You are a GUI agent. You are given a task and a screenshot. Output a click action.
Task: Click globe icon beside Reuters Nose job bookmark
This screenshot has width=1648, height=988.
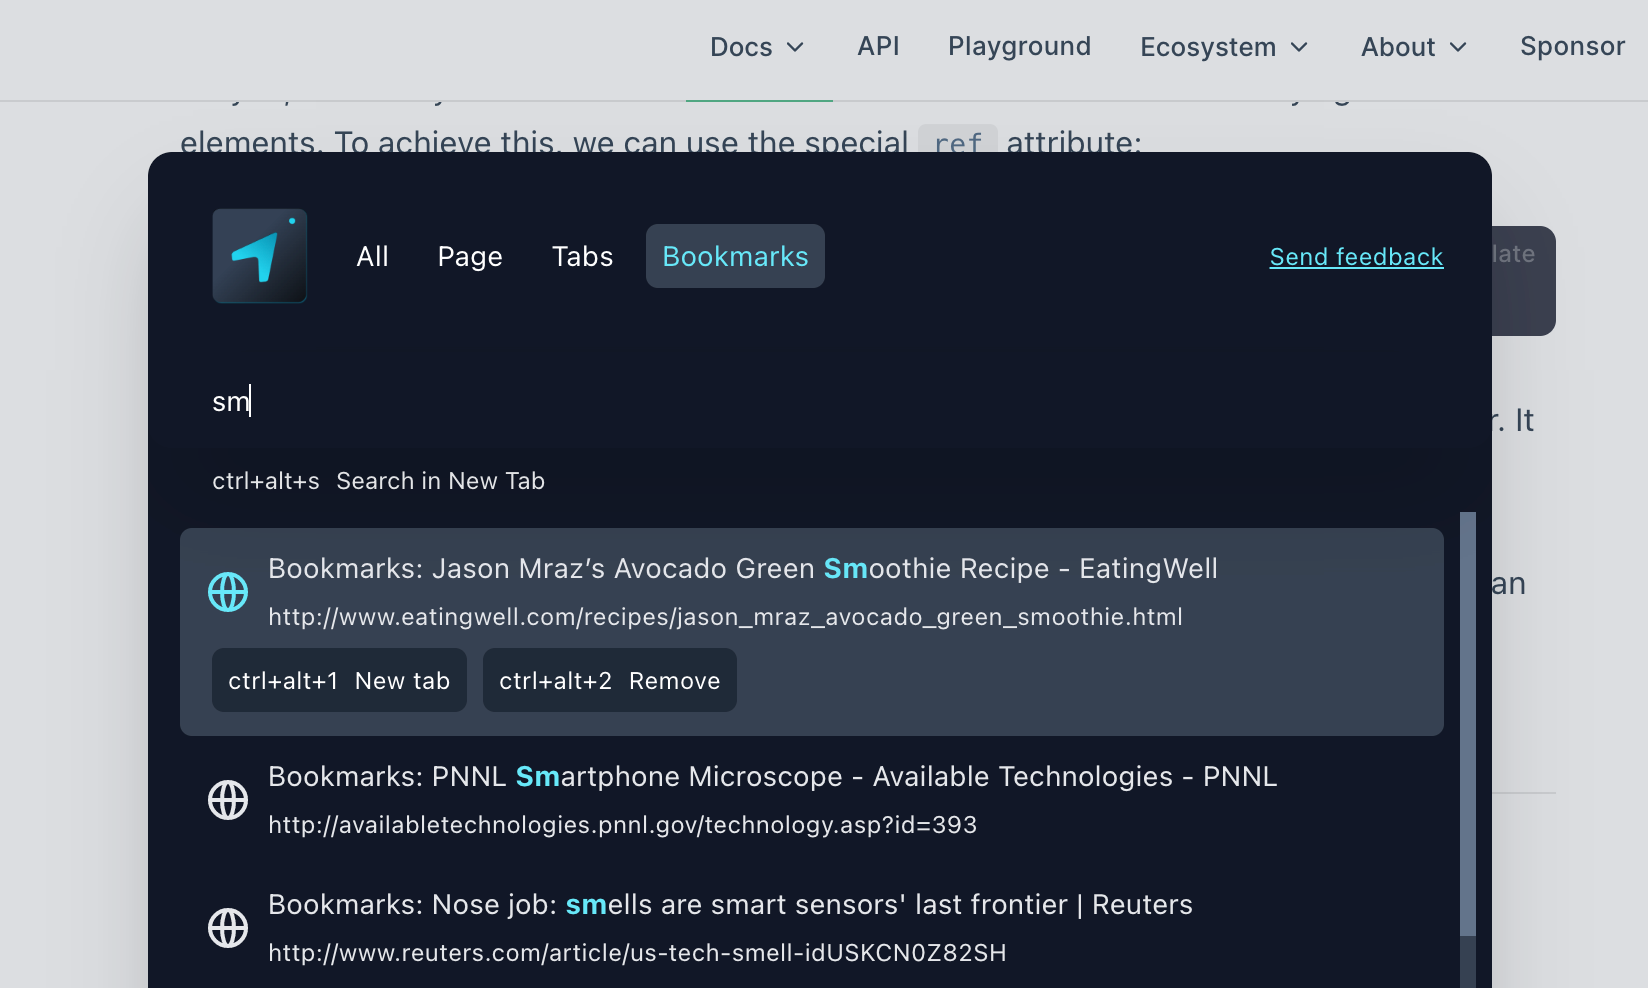click(228, 928)
